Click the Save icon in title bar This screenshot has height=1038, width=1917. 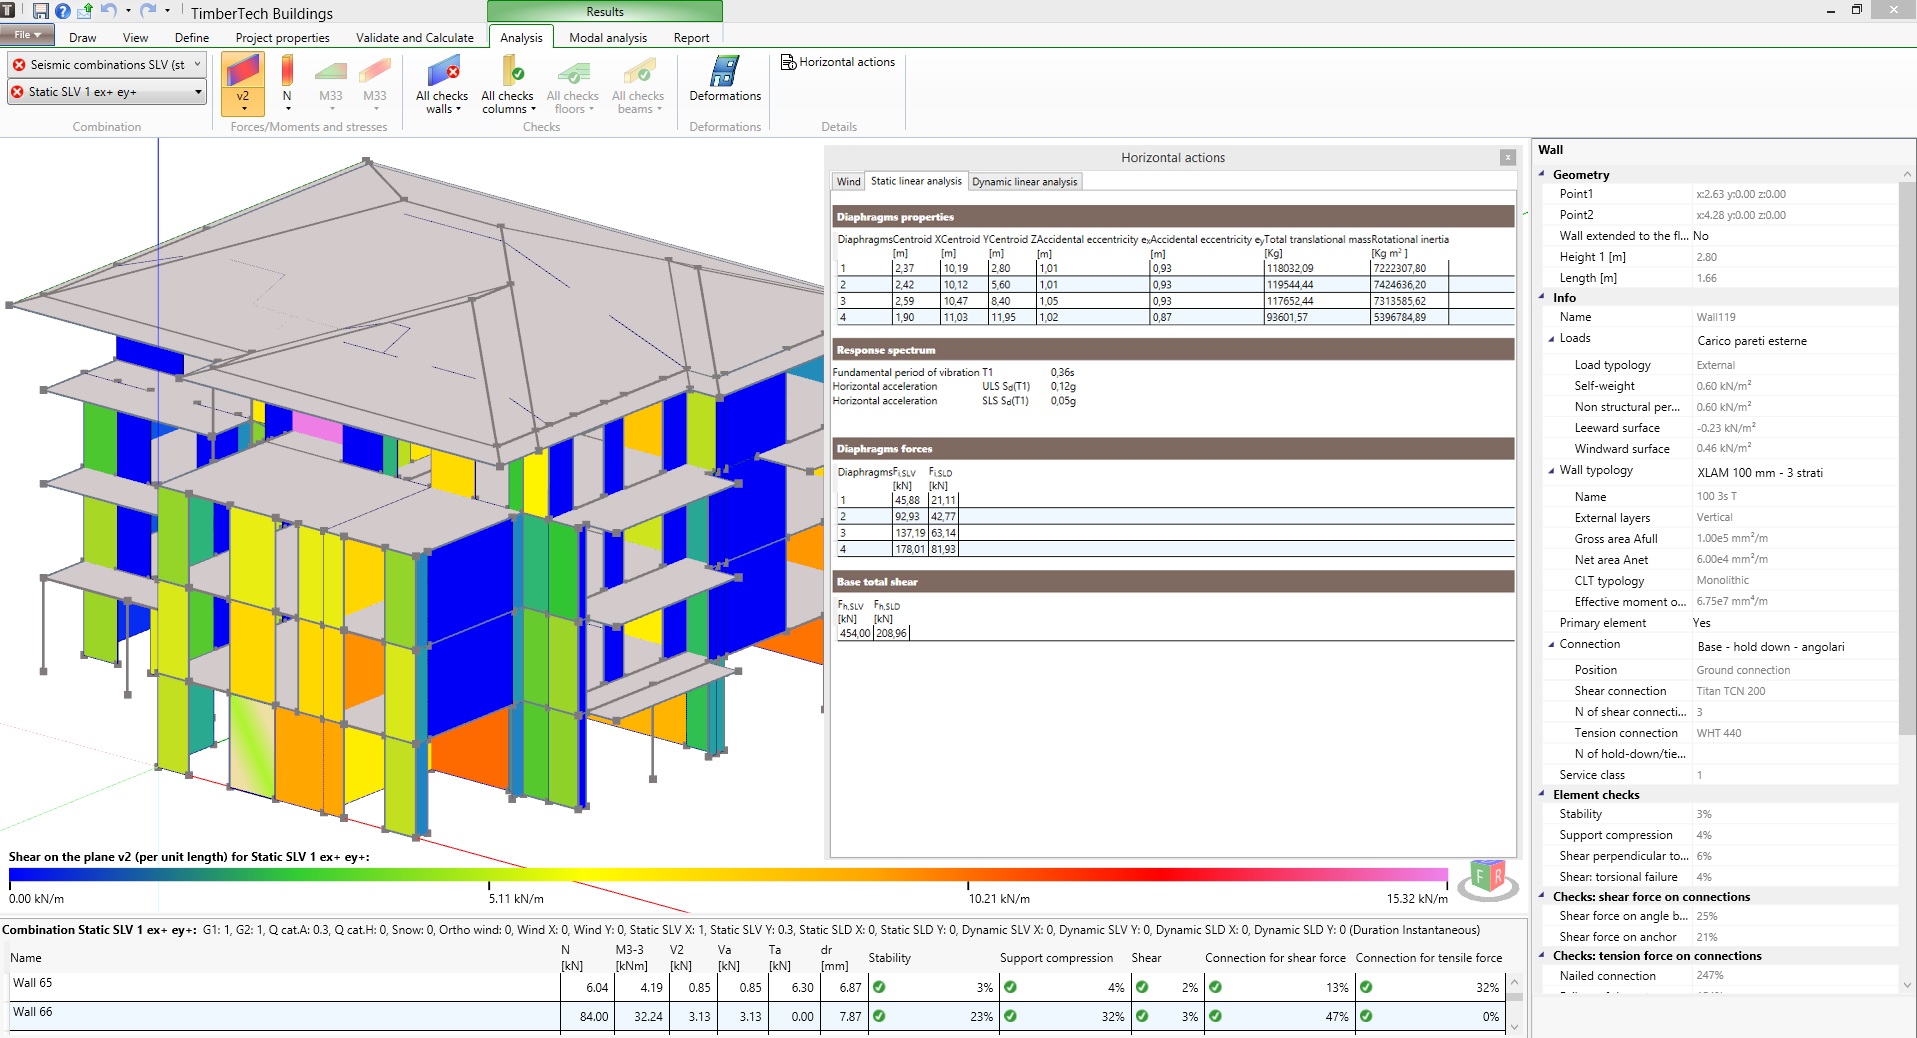click(40, 11)
